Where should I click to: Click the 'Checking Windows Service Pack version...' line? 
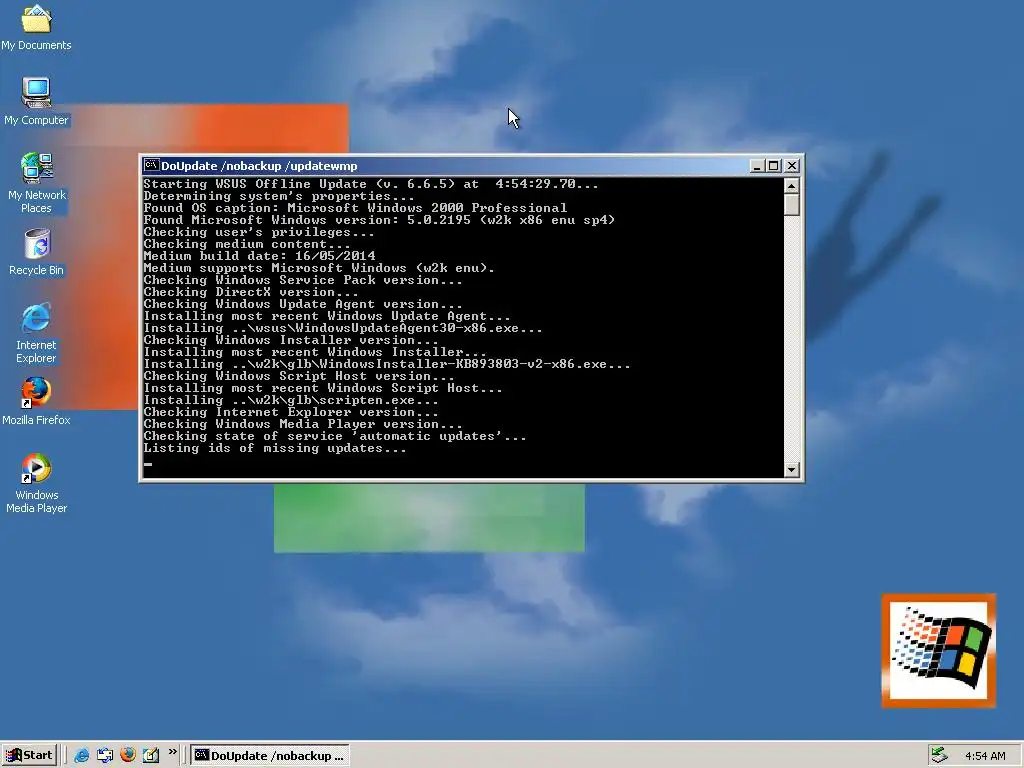click(x=303, y=280)
